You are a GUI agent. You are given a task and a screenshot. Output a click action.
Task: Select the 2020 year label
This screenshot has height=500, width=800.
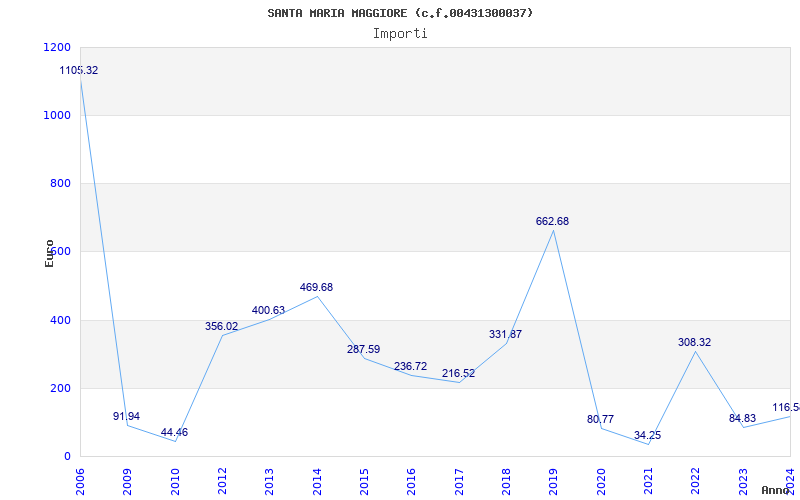coord(601,482)
